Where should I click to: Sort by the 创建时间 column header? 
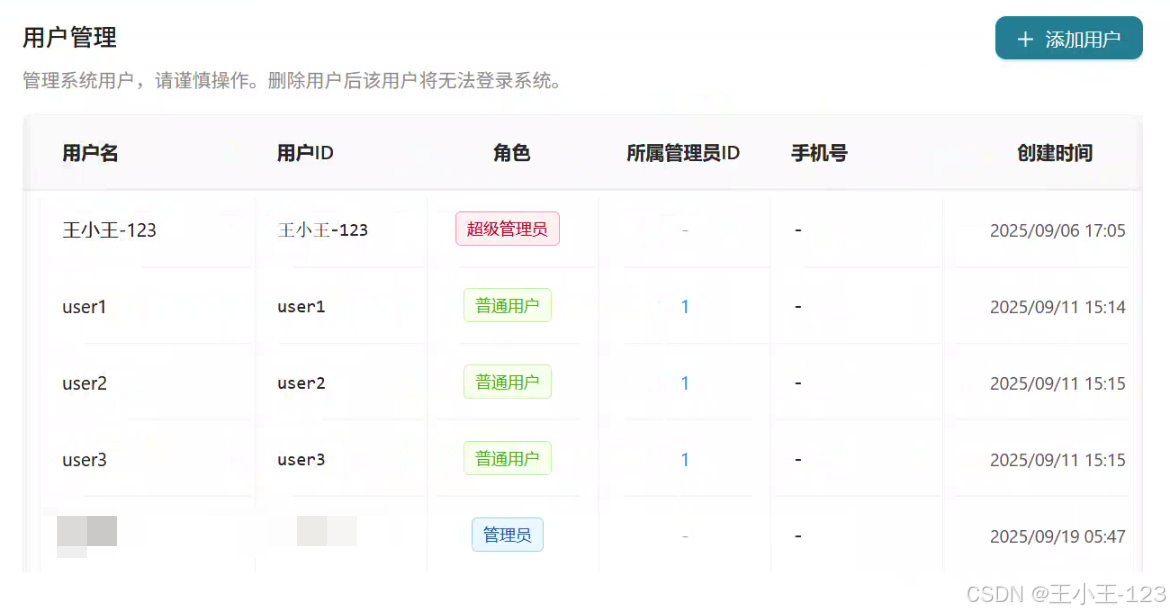tap(1054, 153)
